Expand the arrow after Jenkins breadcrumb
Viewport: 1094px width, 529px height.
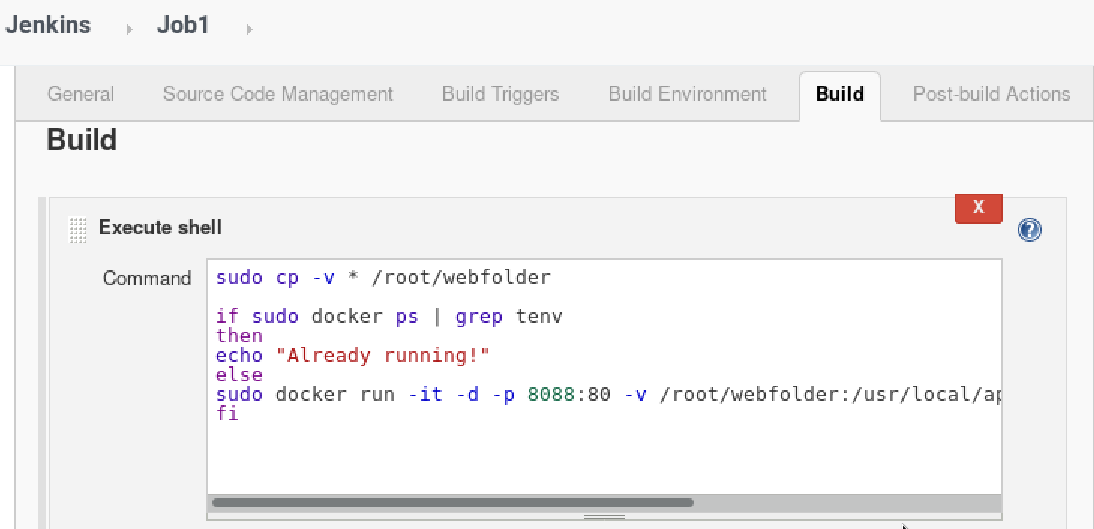(x=129, y=29)
